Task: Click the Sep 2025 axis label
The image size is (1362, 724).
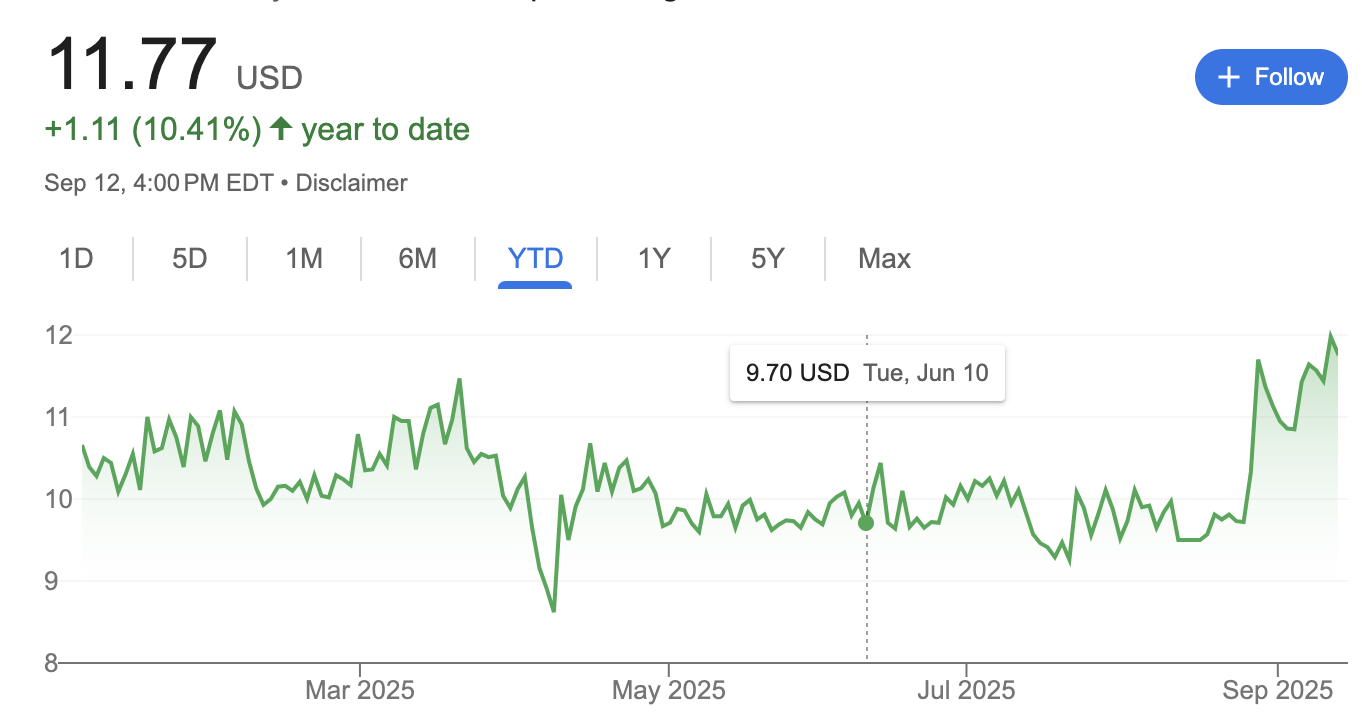Action: (1277, 690)
